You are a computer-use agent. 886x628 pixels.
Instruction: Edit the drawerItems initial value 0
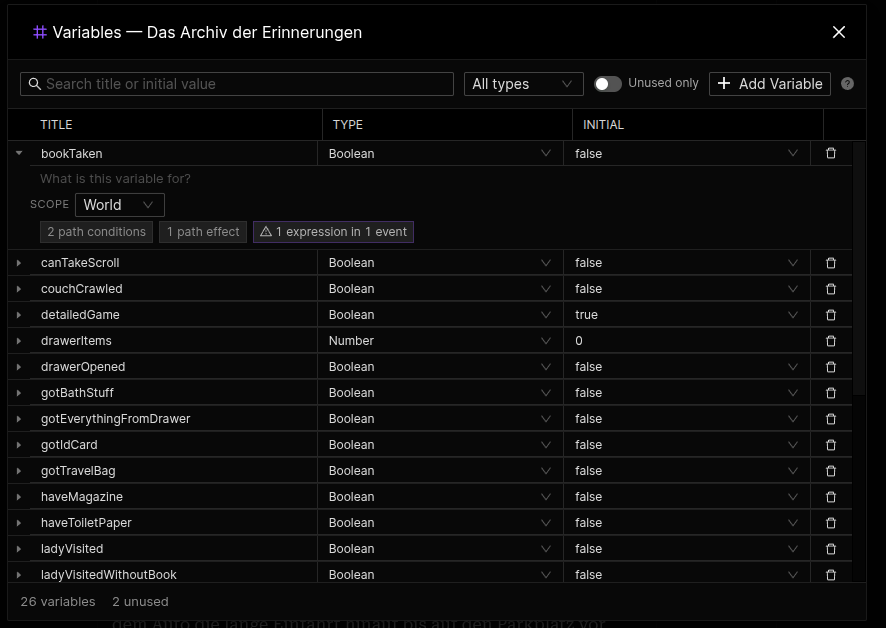687,341
